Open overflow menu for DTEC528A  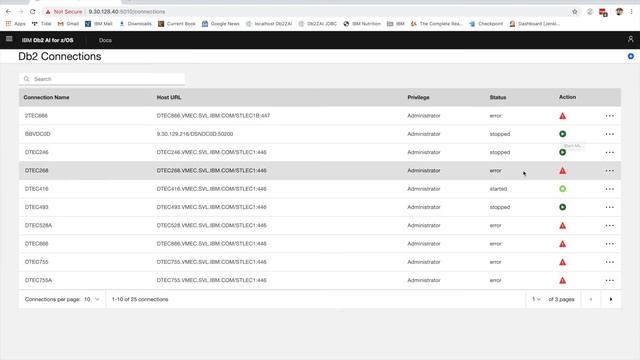pos(609,225)
